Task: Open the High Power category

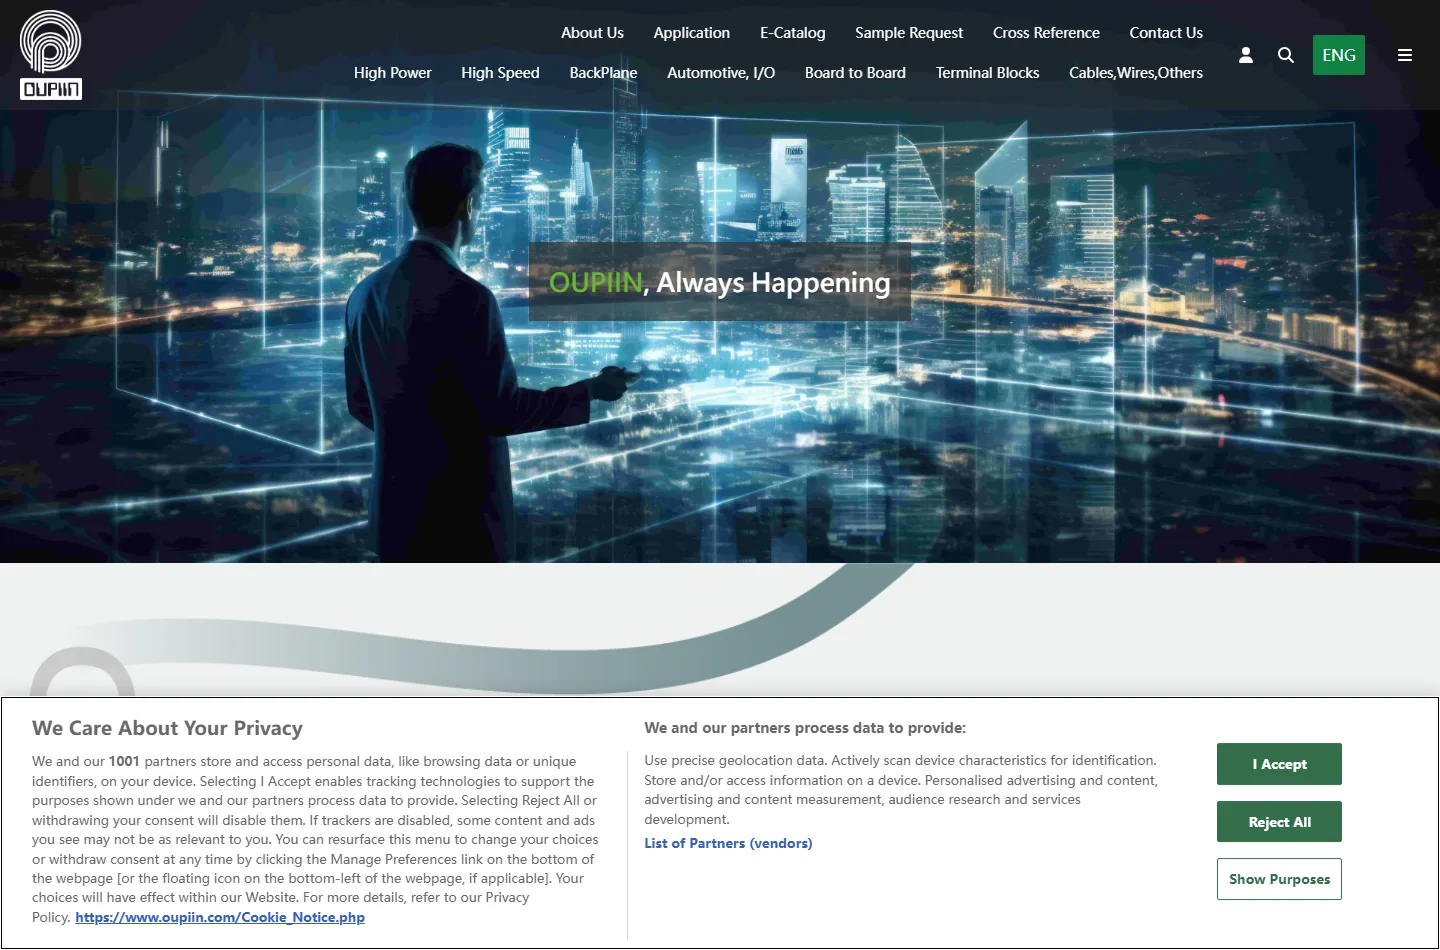Action: (x=393, y=73)
